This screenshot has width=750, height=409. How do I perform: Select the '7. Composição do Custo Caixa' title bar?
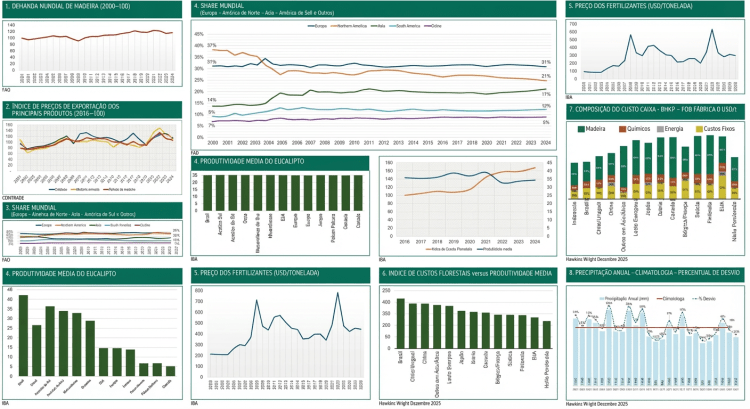pos(655,108)
